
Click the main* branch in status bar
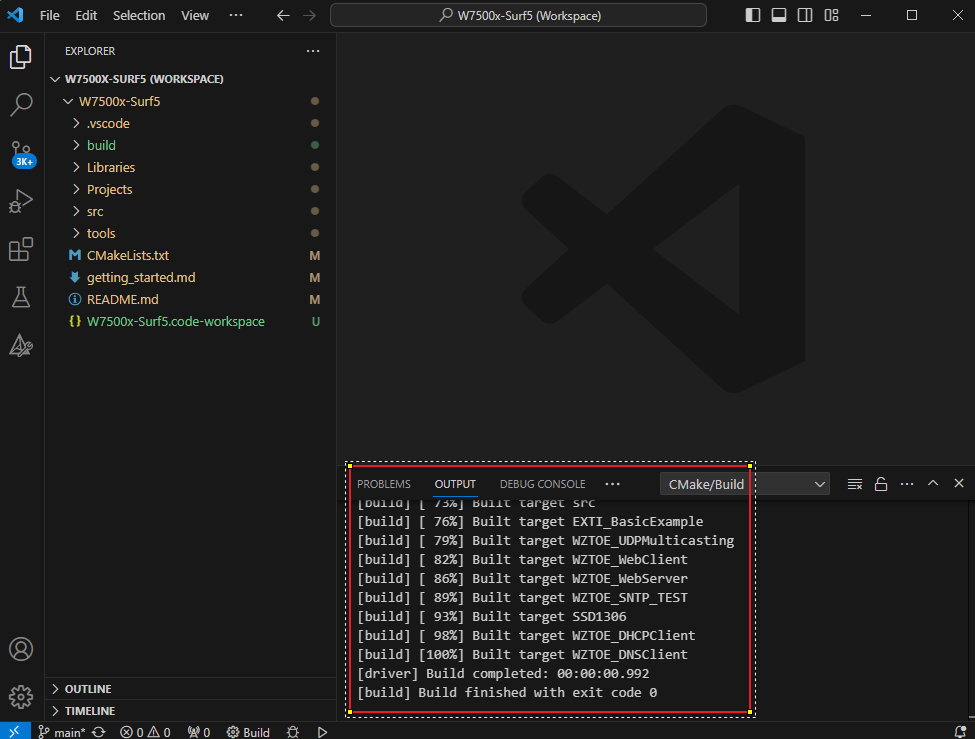[x=62, y=732]
